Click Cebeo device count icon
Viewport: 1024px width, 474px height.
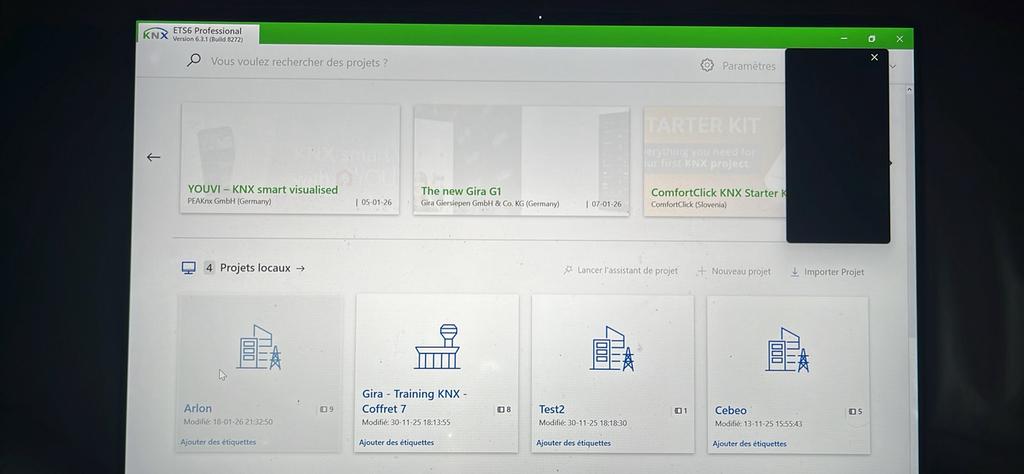pos(852,411)
